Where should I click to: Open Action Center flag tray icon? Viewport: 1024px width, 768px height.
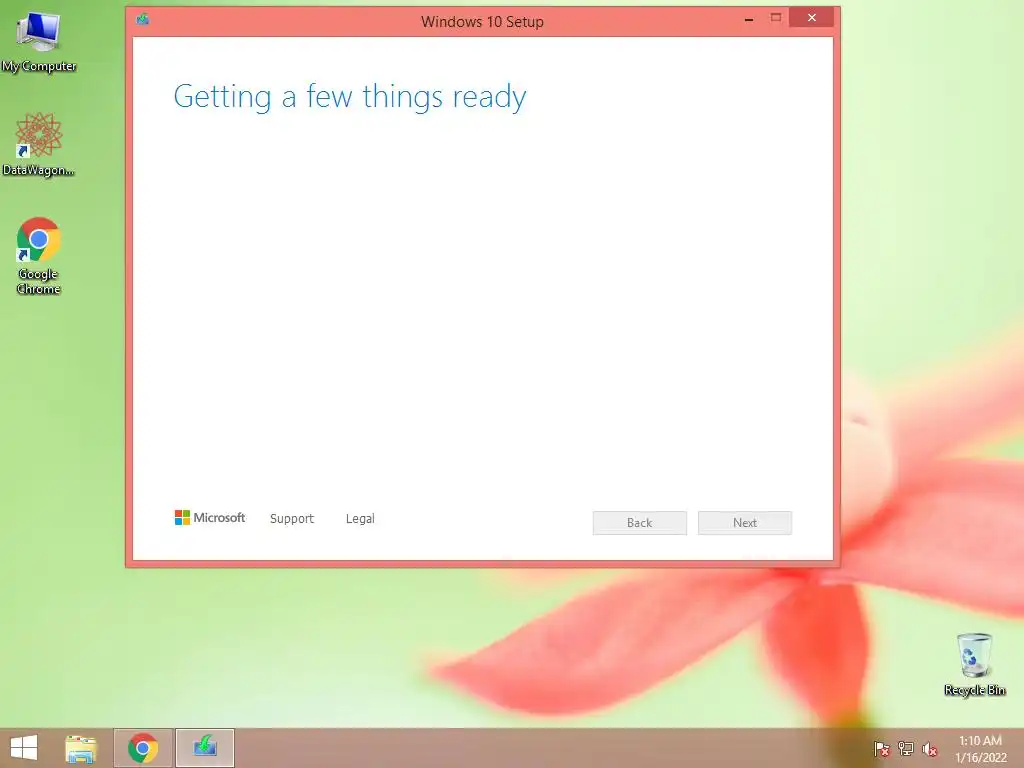[x=882, y=748]
